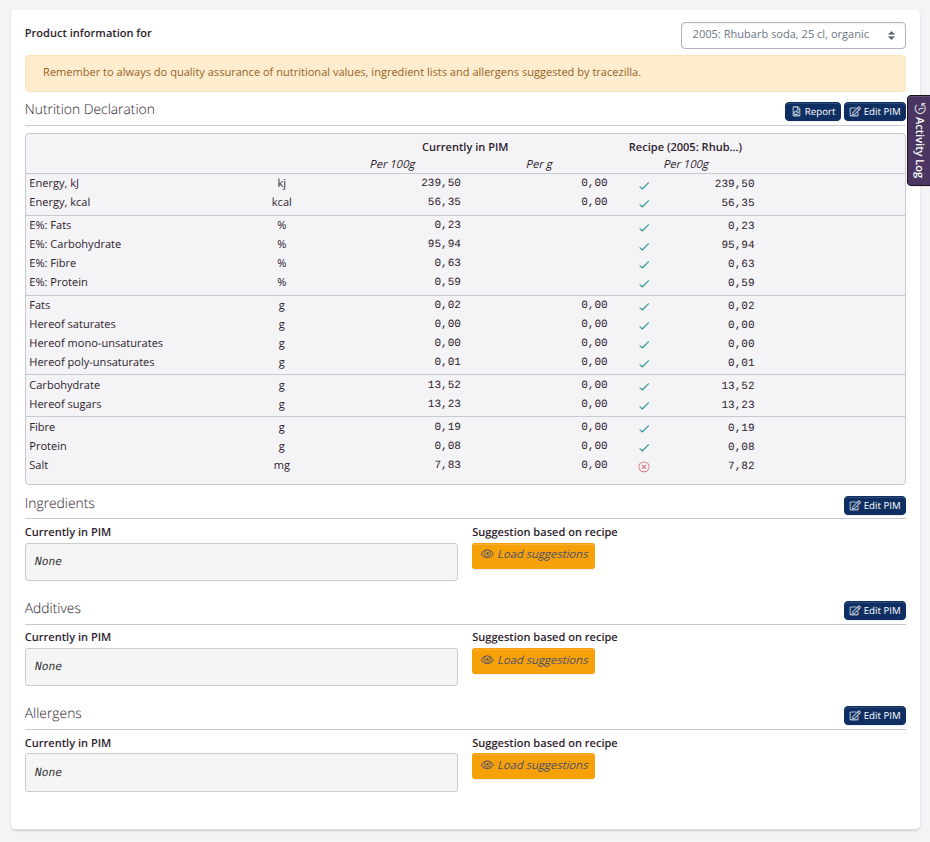
Task: Load suggestions for Additives
Action: click(x=533, y=661)
